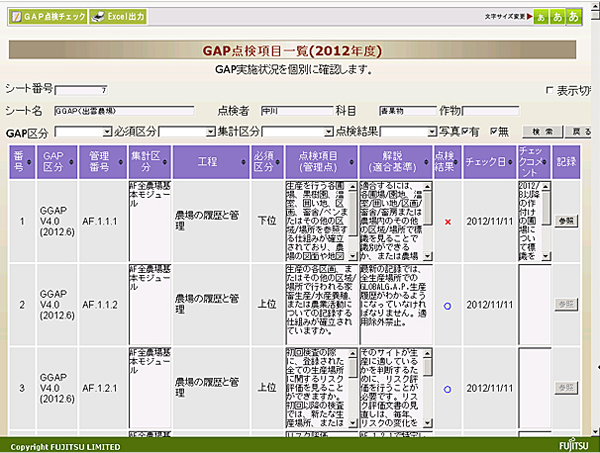Focus the シート名 input field

point(124,111)
